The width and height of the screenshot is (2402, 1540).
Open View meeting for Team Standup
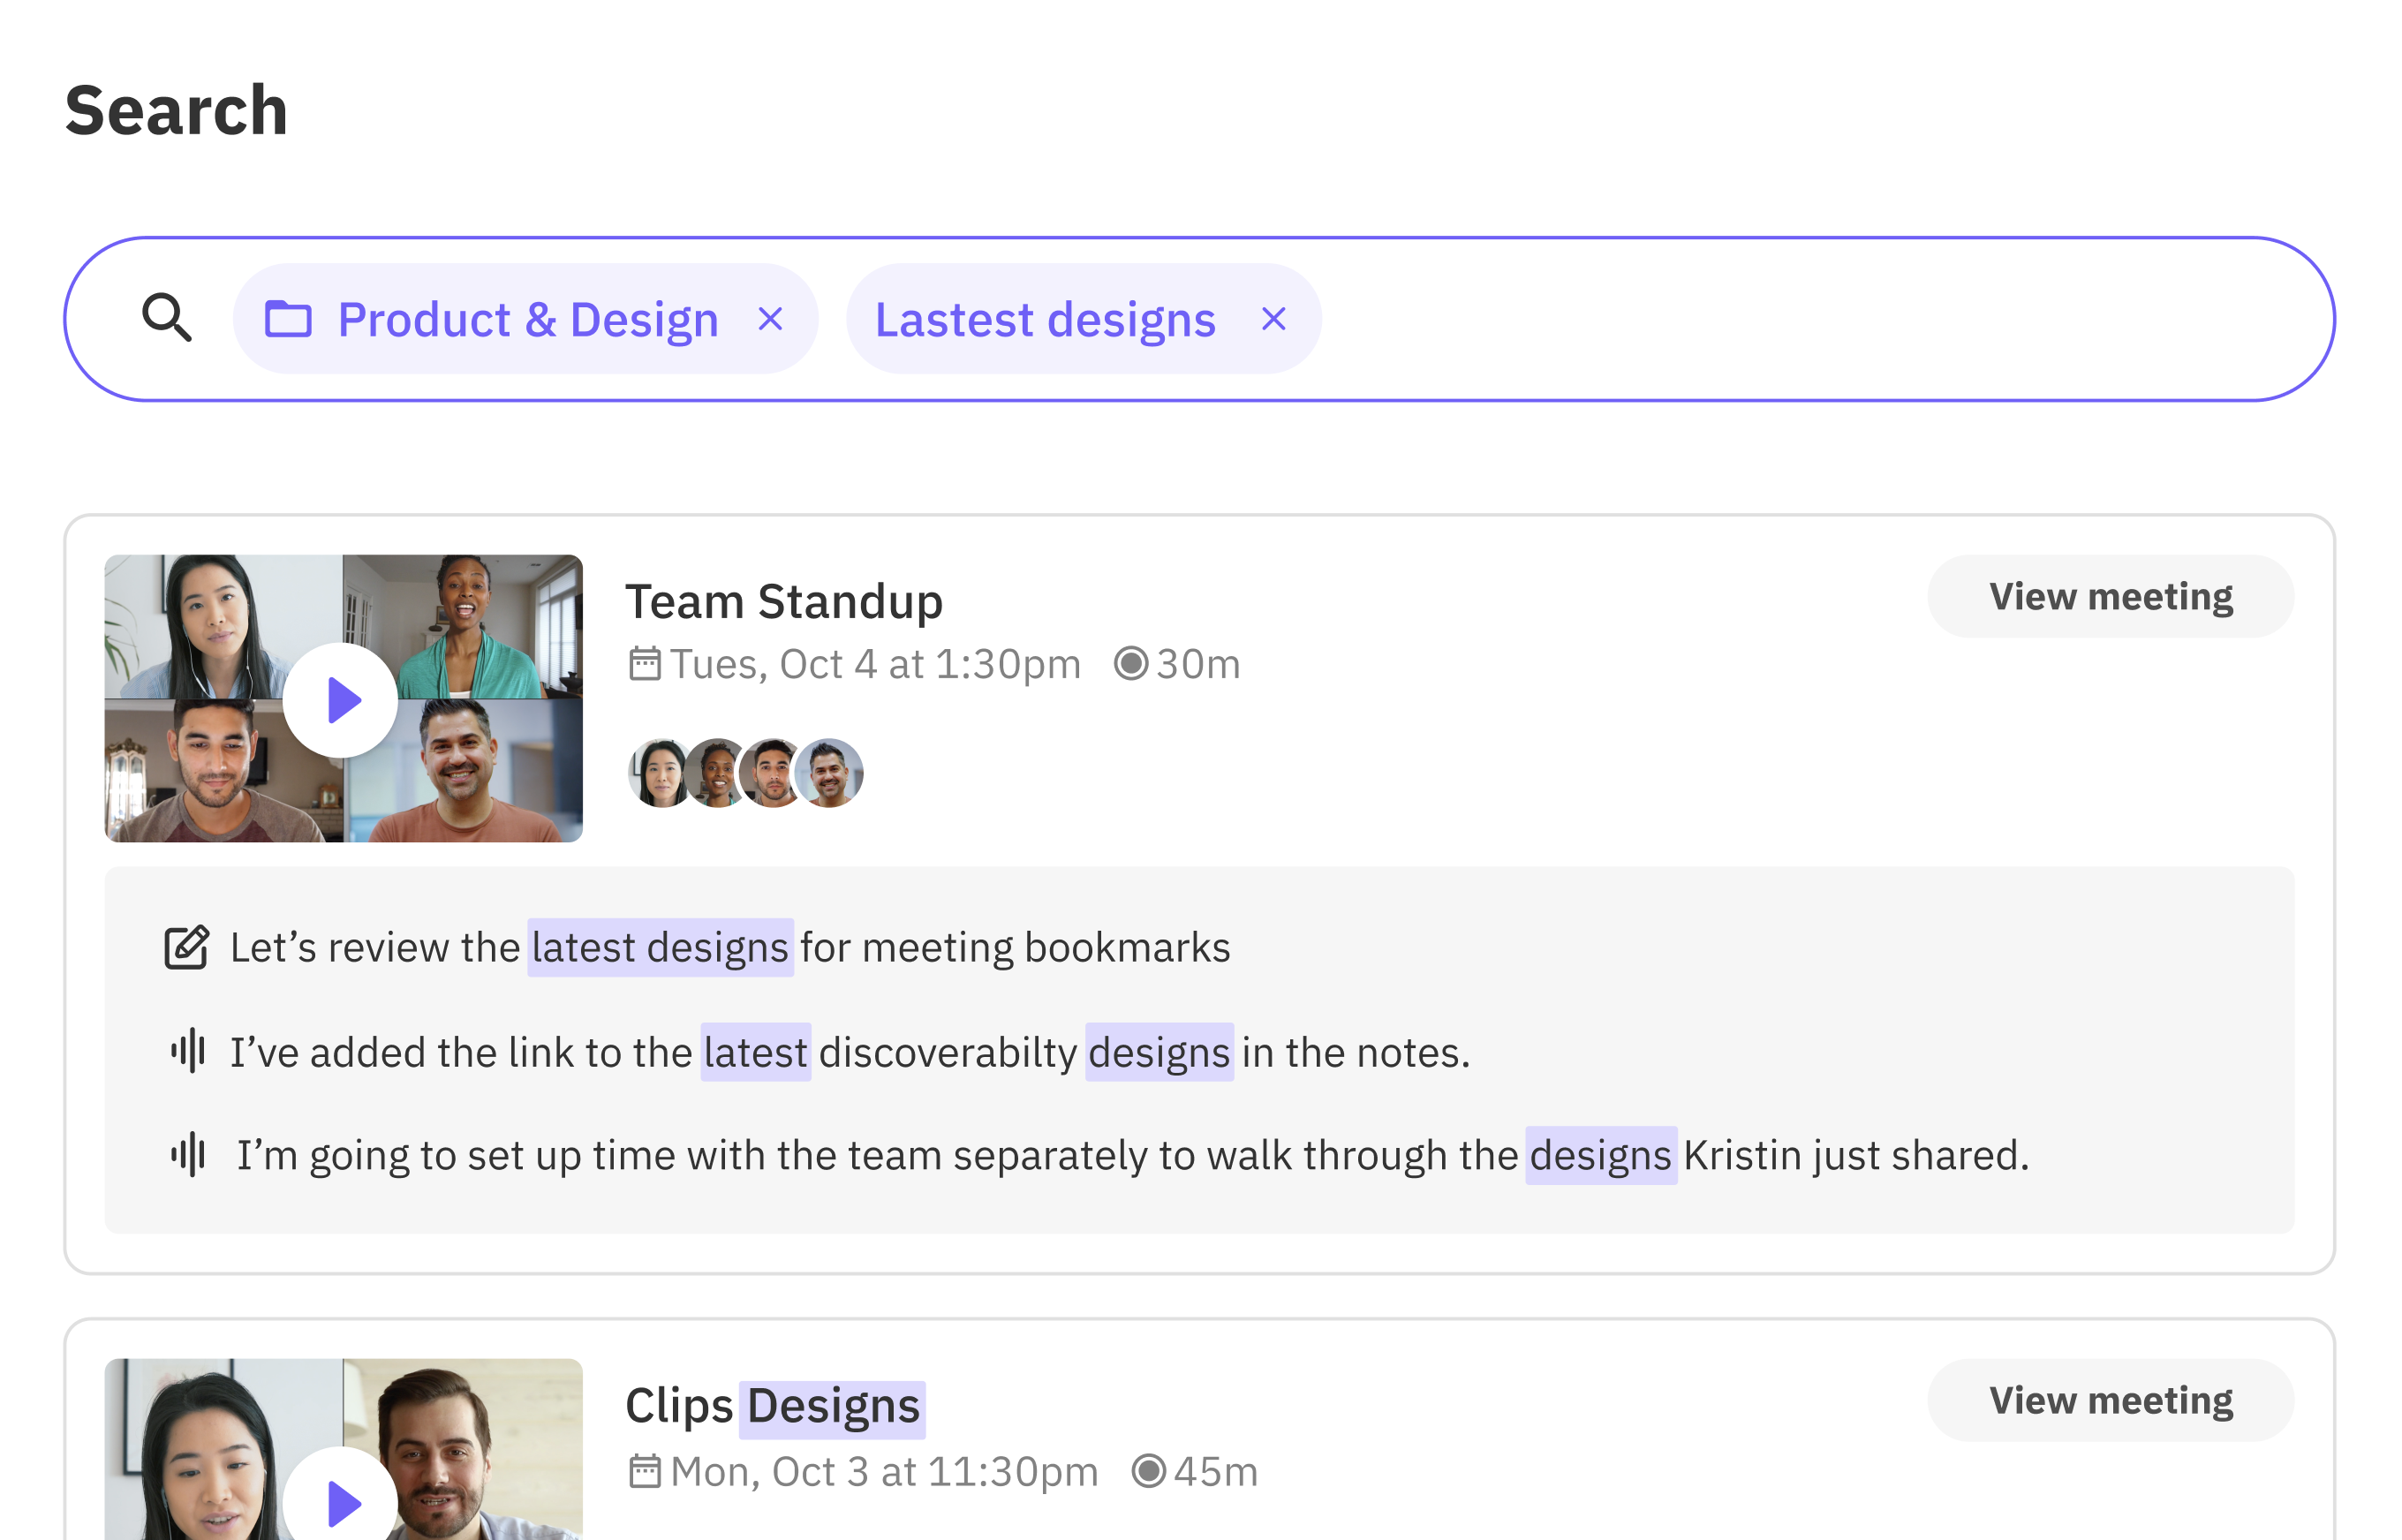tap(2110, 597)
